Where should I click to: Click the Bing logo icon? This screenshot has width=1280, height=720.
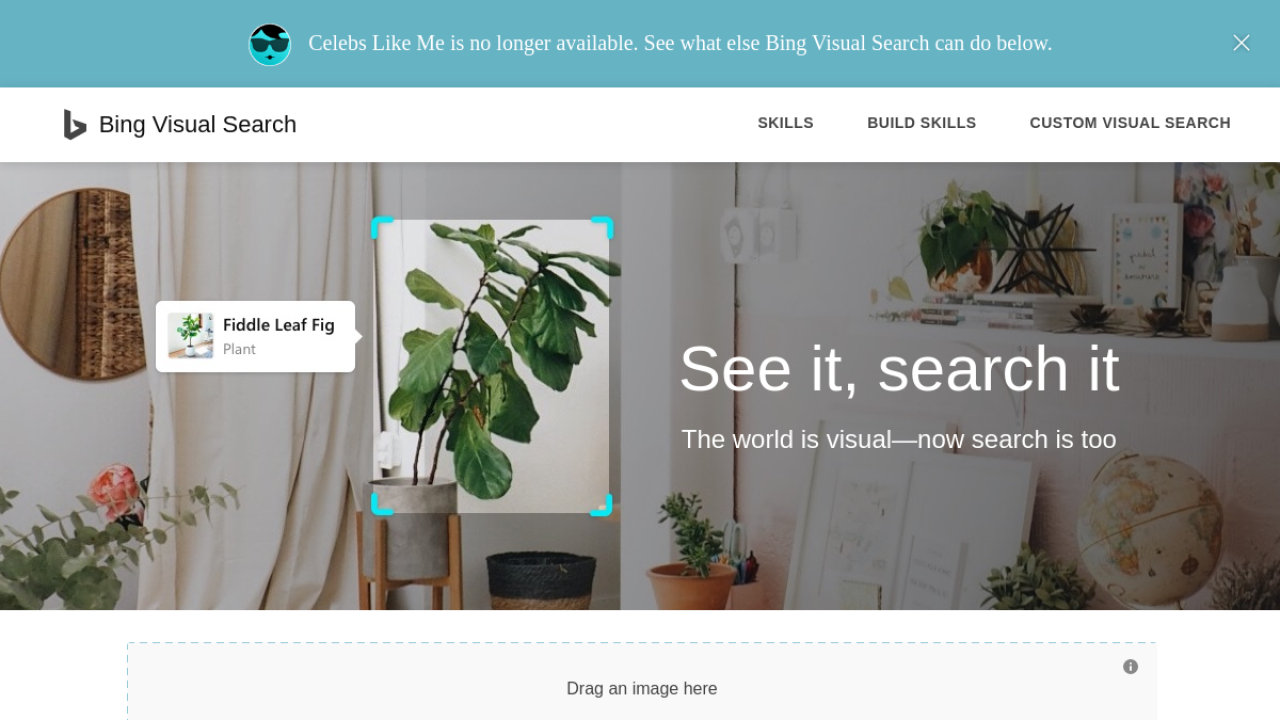click(x=75, y=124)
